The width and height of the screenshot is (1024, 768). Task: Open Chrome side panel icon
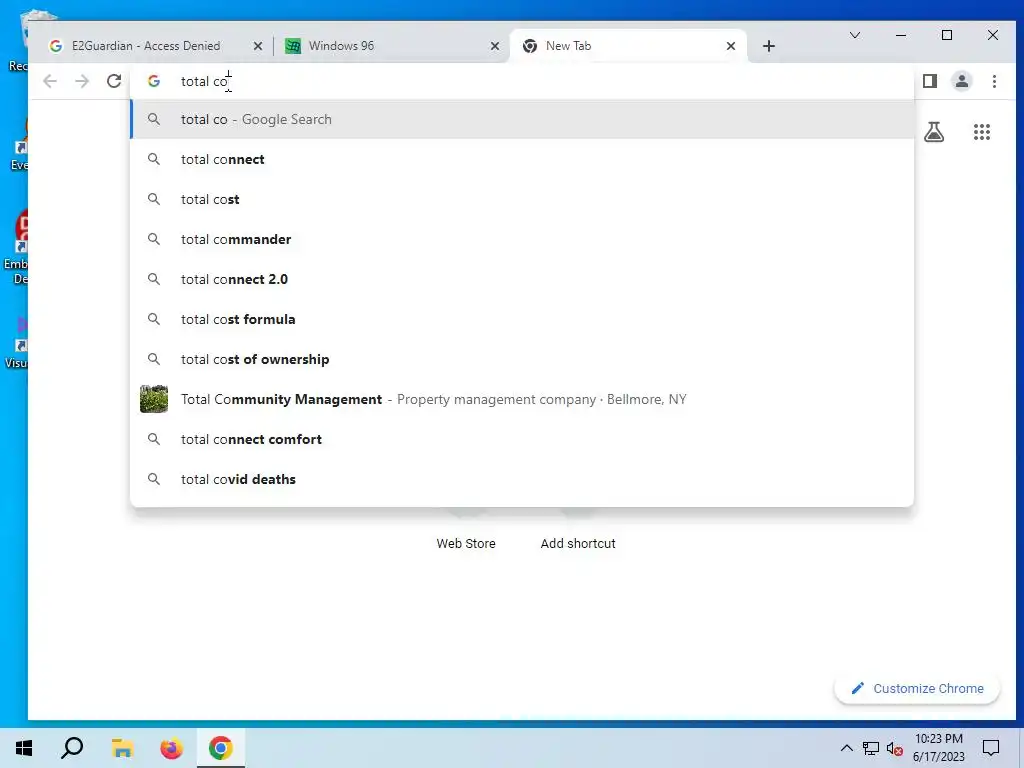929,81
